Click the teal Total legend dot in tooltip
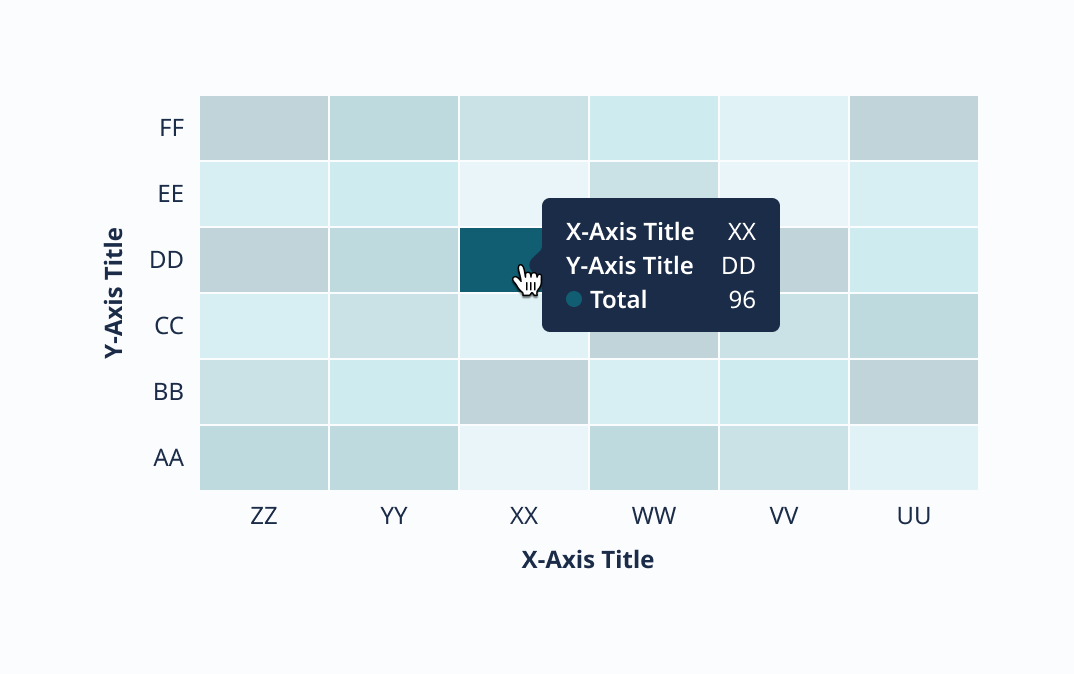Image resolution: width=1074 pixels, height=674 pixels. pos(574,299)
